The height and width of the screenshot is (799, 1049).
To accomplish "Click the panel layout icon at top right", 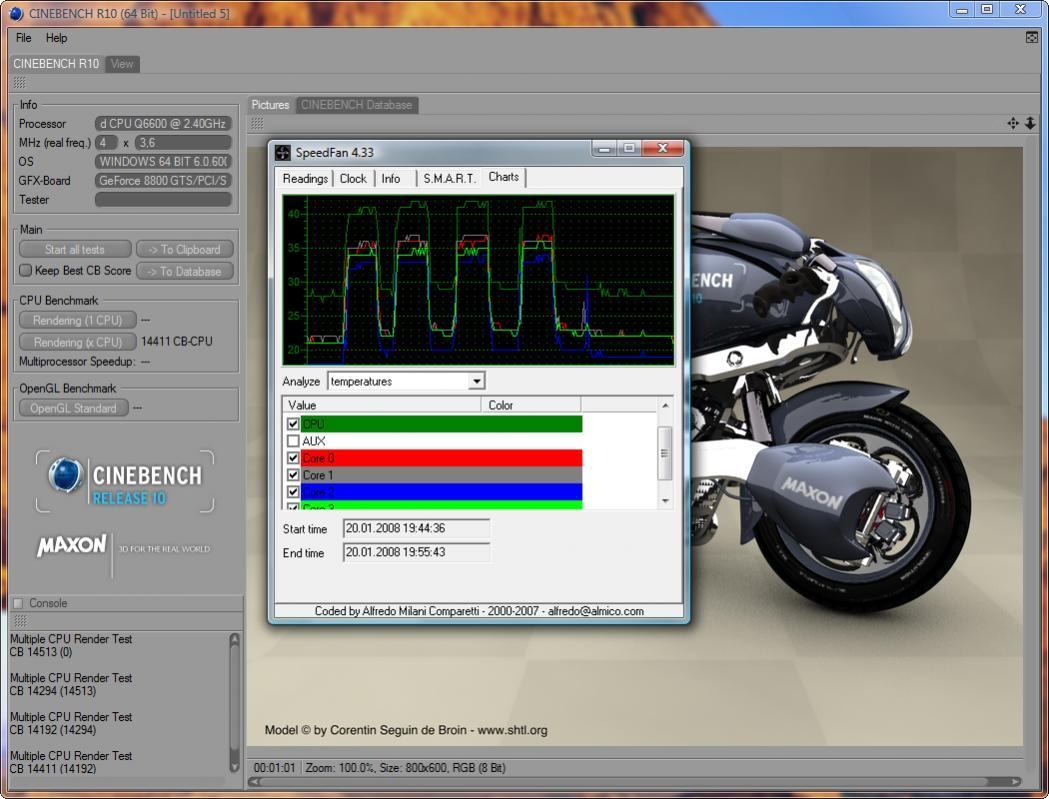I will tap(1032, 37).
